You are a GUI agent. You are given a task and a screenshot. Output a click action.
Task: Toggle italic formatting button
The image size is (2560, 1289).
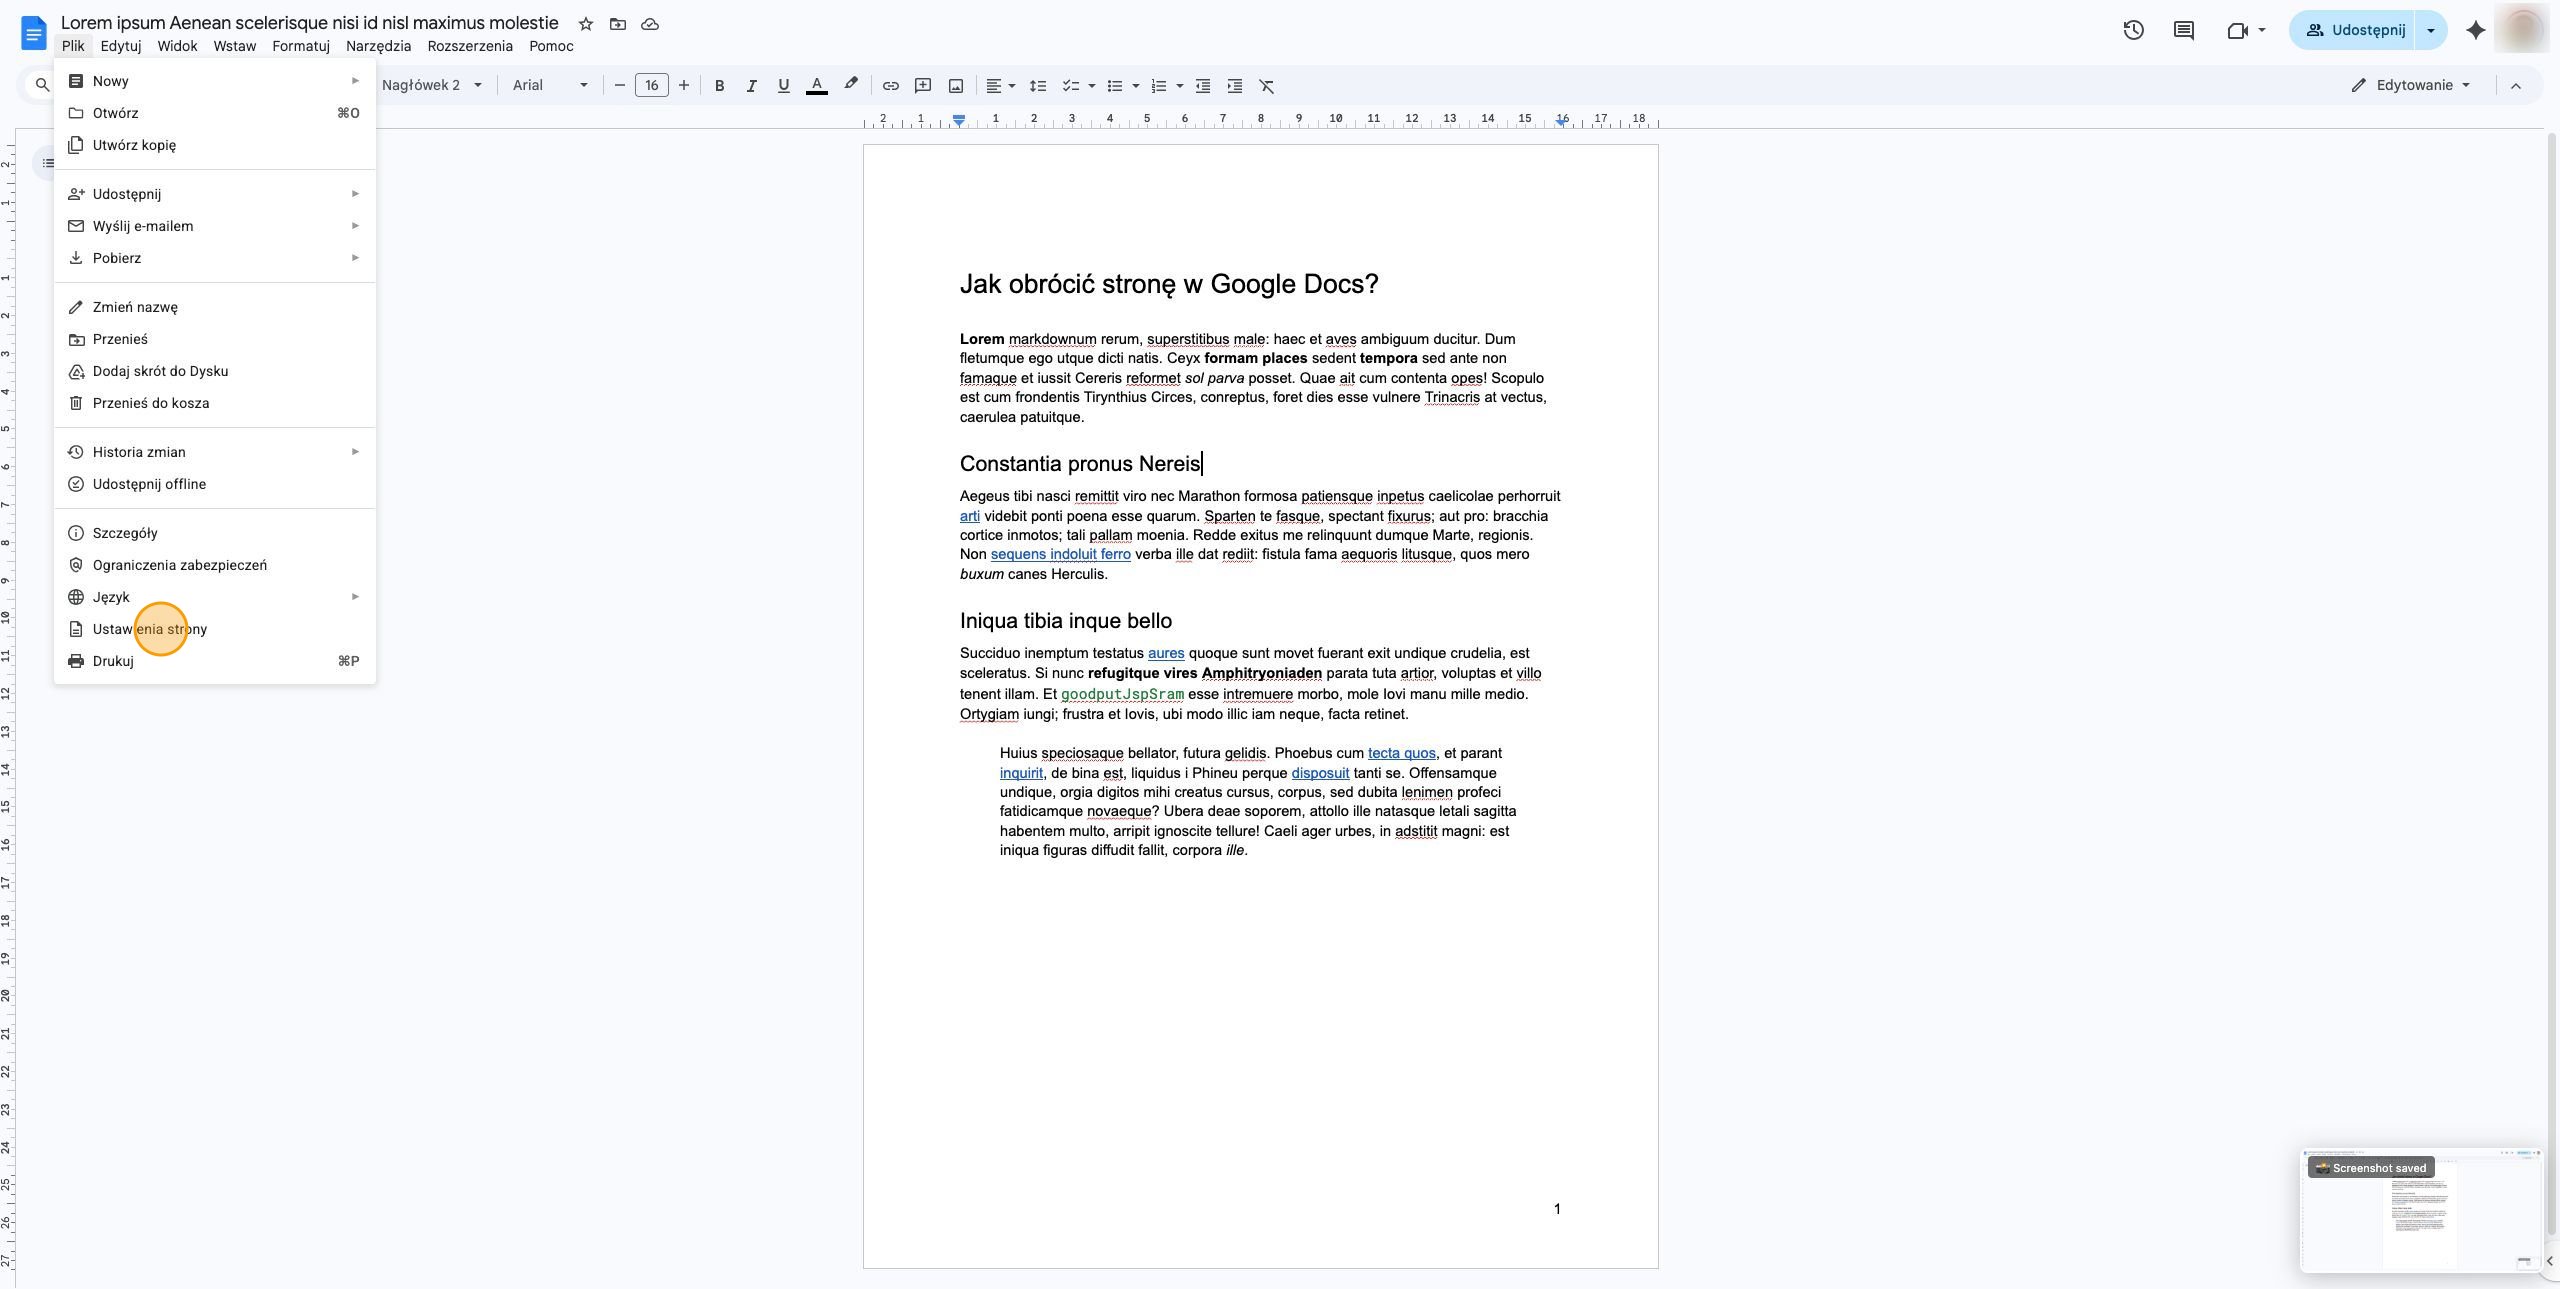[751, 86]
